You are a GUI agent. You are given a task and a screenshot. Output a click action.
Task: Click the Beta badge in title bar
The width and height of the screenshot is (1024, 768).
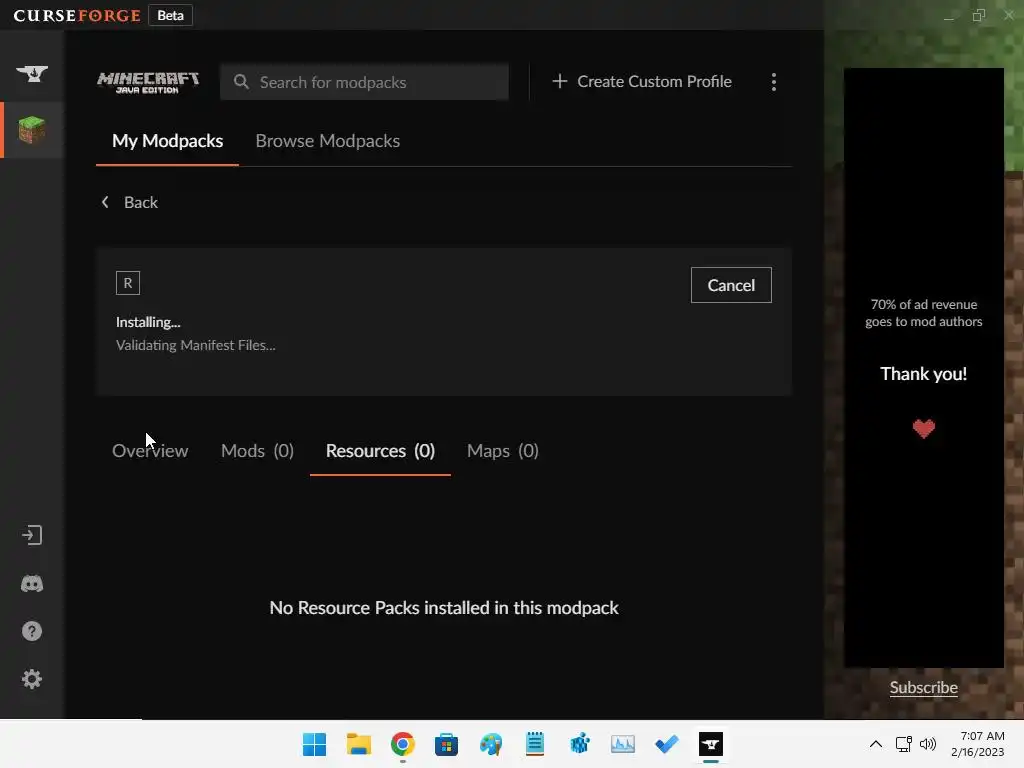pos(170,15)
